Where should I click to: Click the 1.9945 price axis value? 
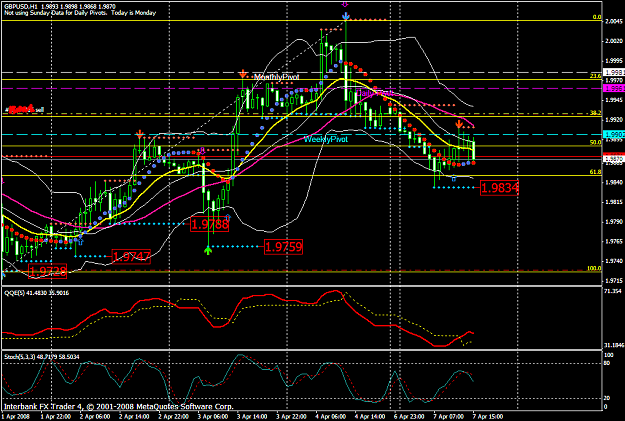[x=614, y=100]
